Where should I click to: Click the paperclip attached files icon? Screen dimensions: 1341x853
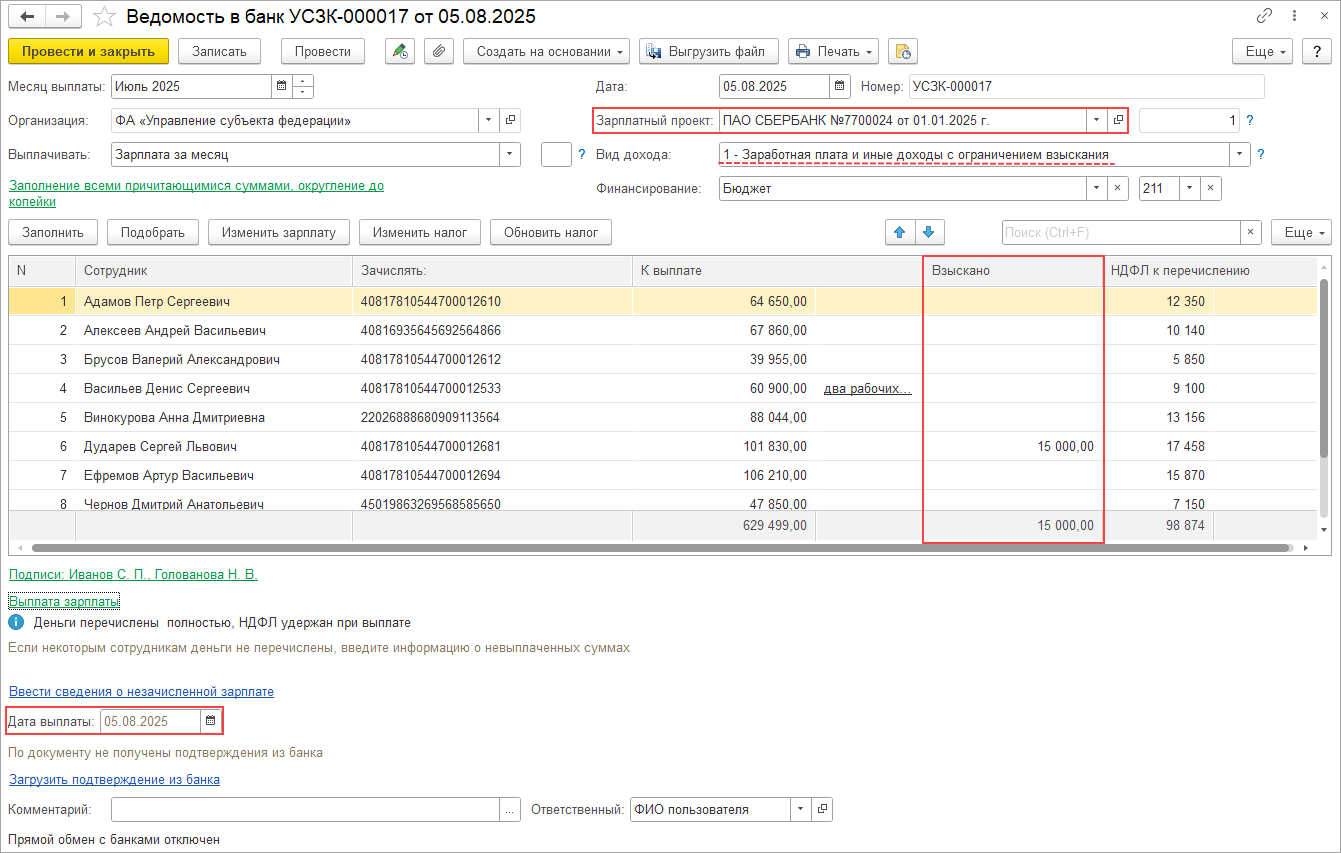click(439, 51)
